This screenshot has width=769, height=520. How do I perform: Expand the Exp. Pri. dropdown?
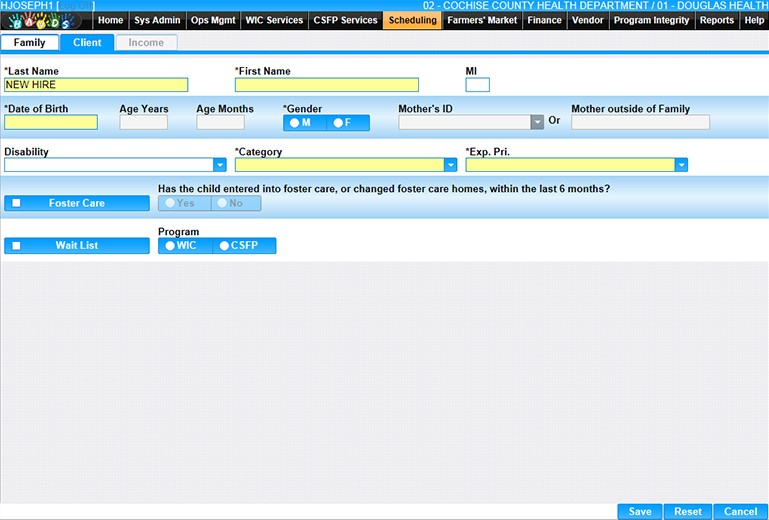[681, 166]
